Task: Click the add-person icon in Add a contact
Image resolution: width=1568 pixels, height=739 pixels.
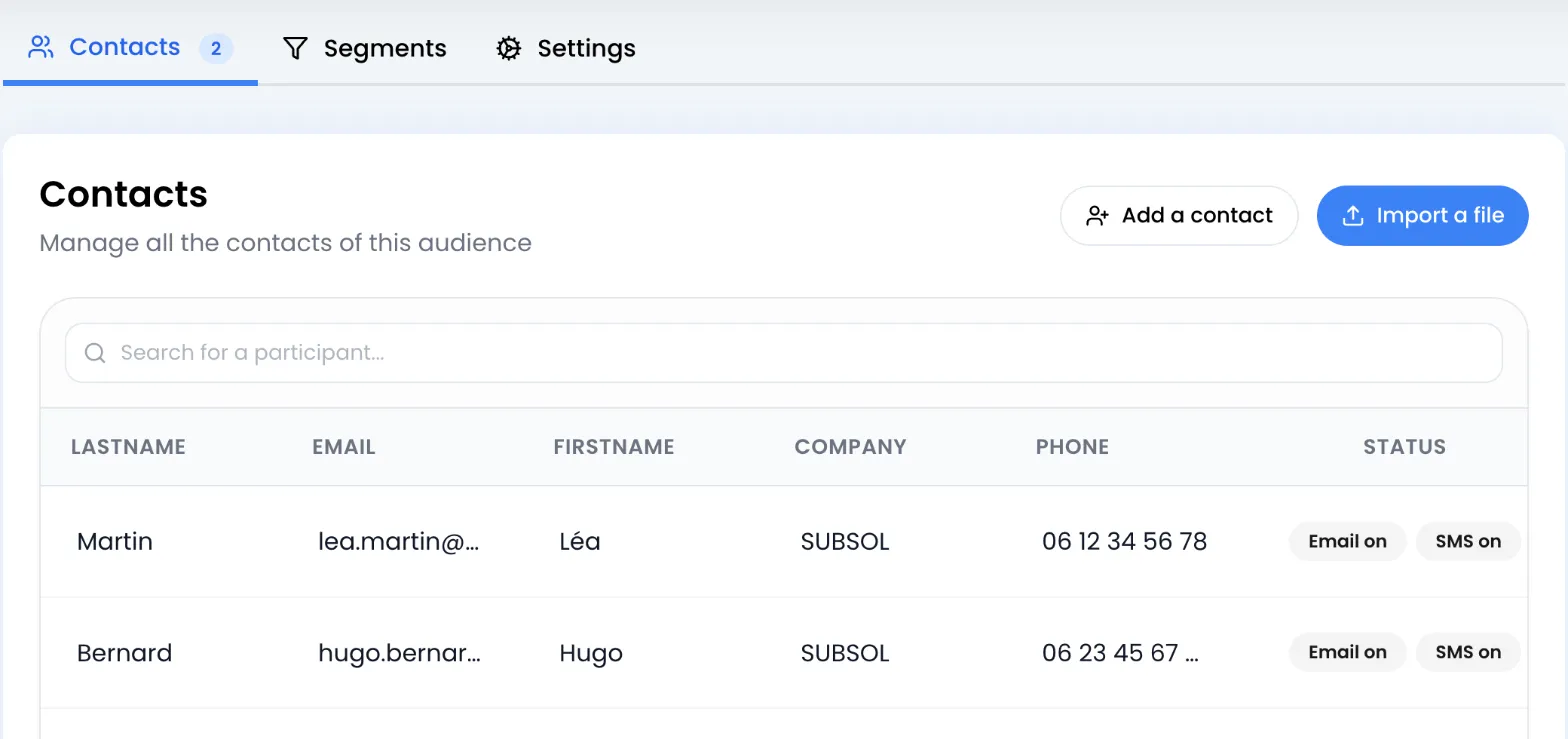Action: [1098, 216]
